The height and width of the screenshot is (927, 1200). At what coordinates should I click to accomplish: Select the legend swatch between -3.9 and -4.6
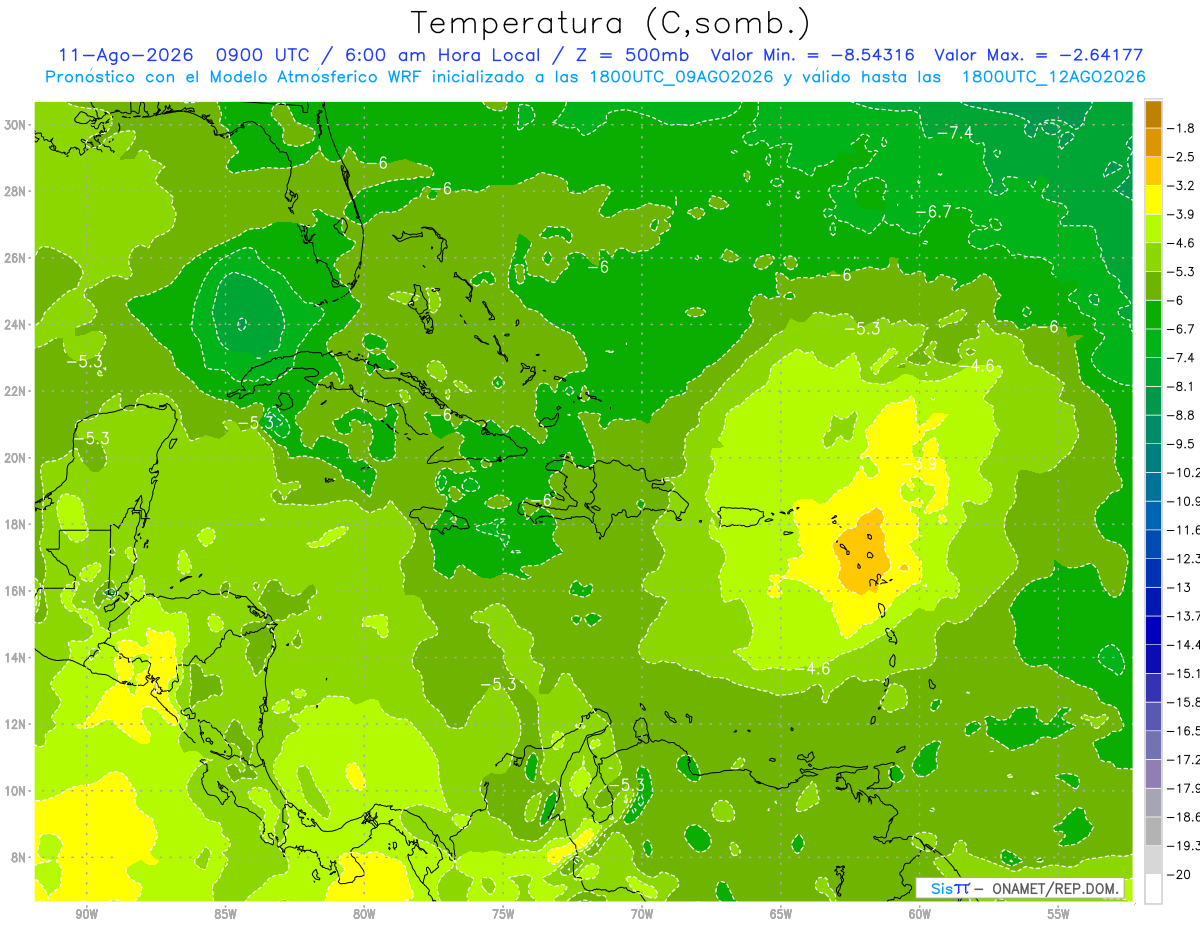coord(1153,228)
